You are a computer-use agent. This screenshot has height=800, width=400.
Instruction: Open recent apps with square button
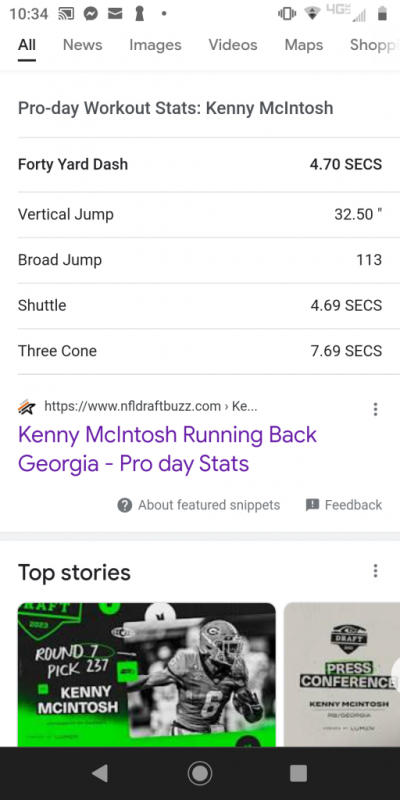point(298,773)
